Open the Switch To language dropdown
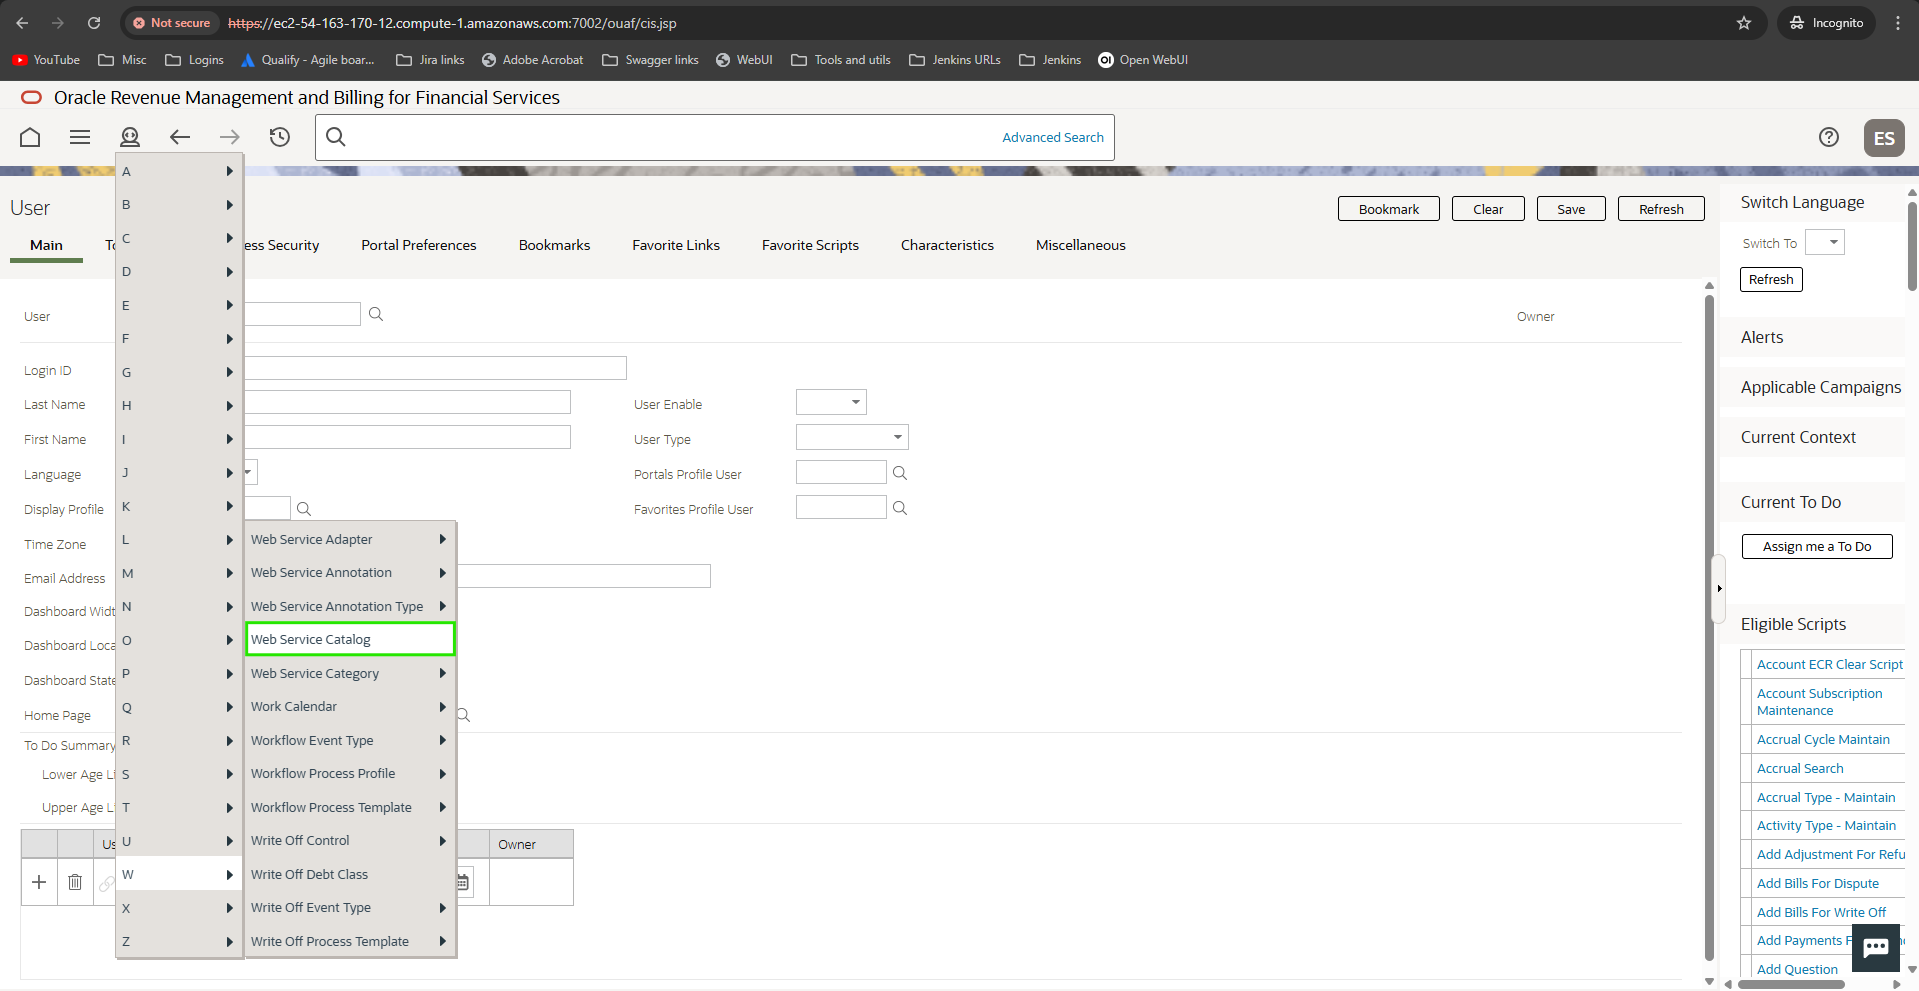The height and width of the screenshot is (991, 1919). [x=1824, y=243]
